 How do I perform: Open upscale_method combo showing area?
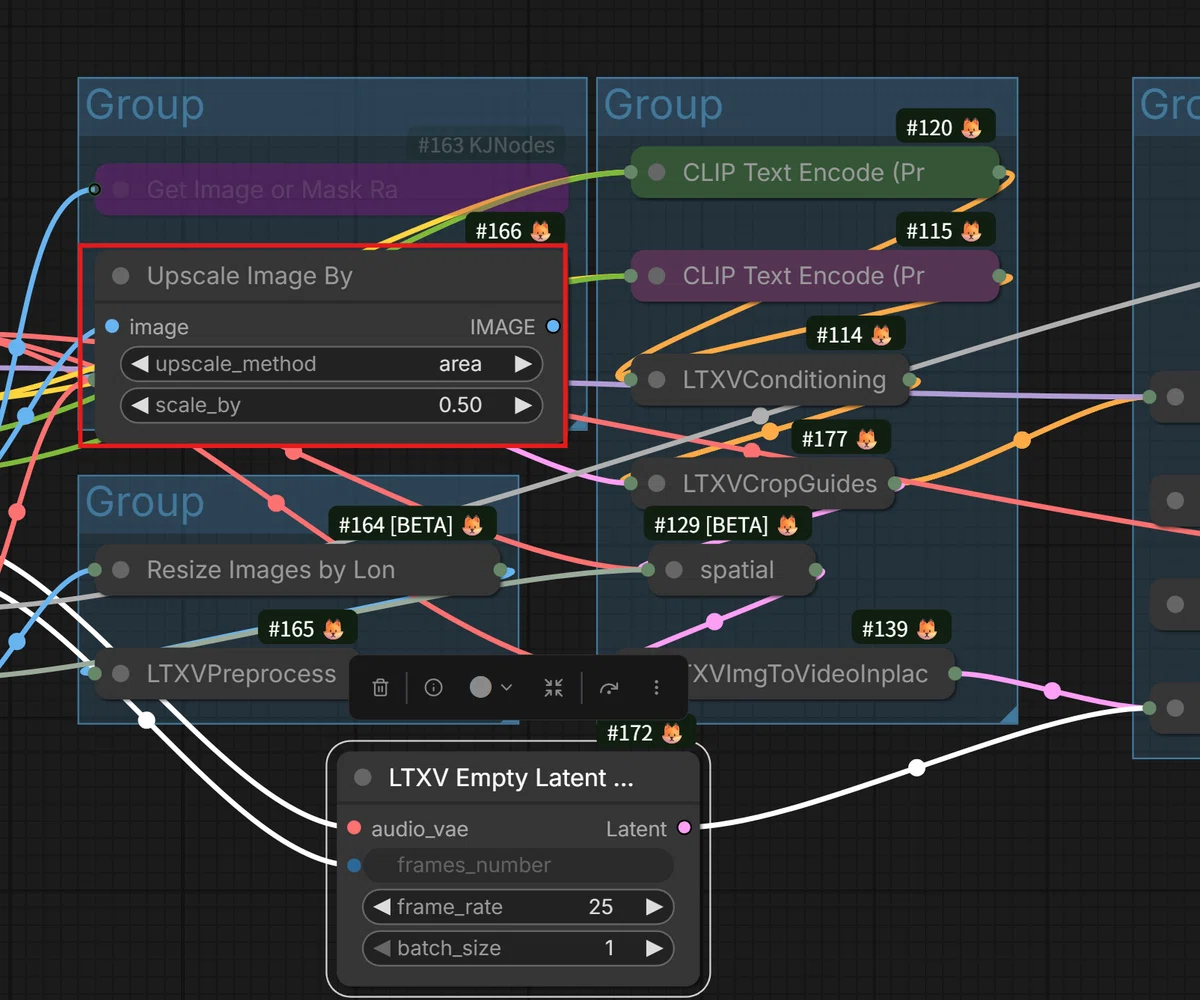(x=332, y=364)
